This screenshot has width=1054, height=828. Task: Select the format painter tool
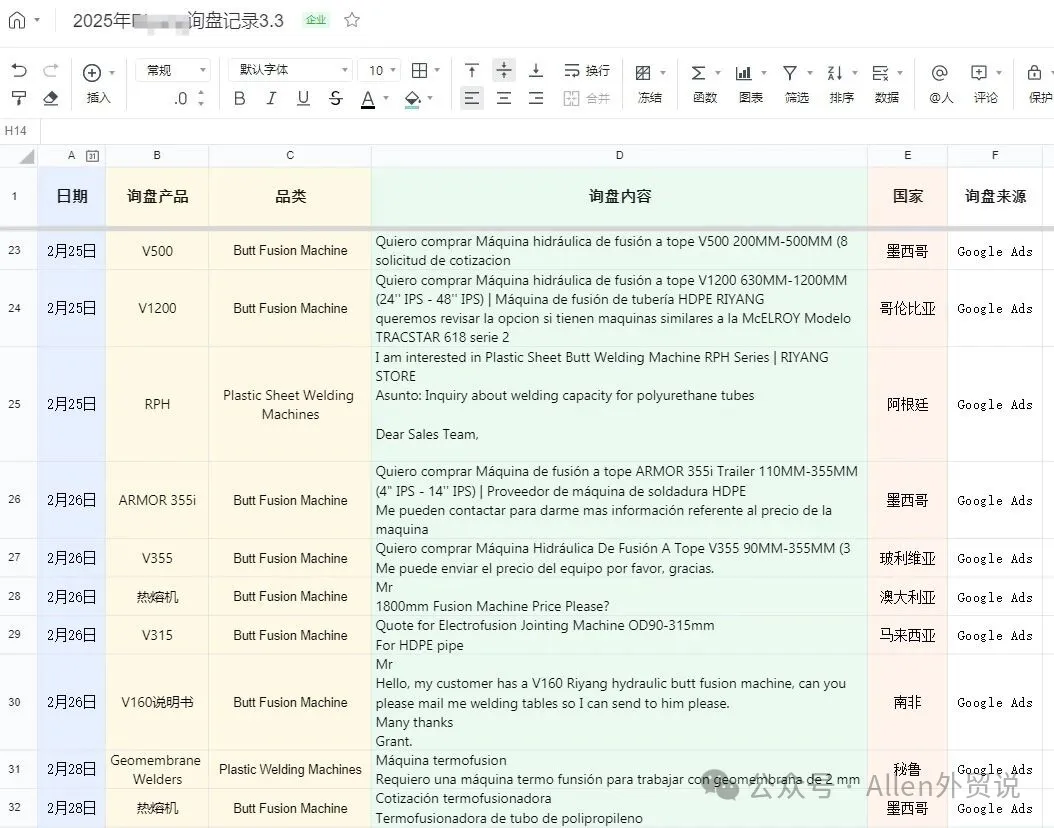click(19, 98)
